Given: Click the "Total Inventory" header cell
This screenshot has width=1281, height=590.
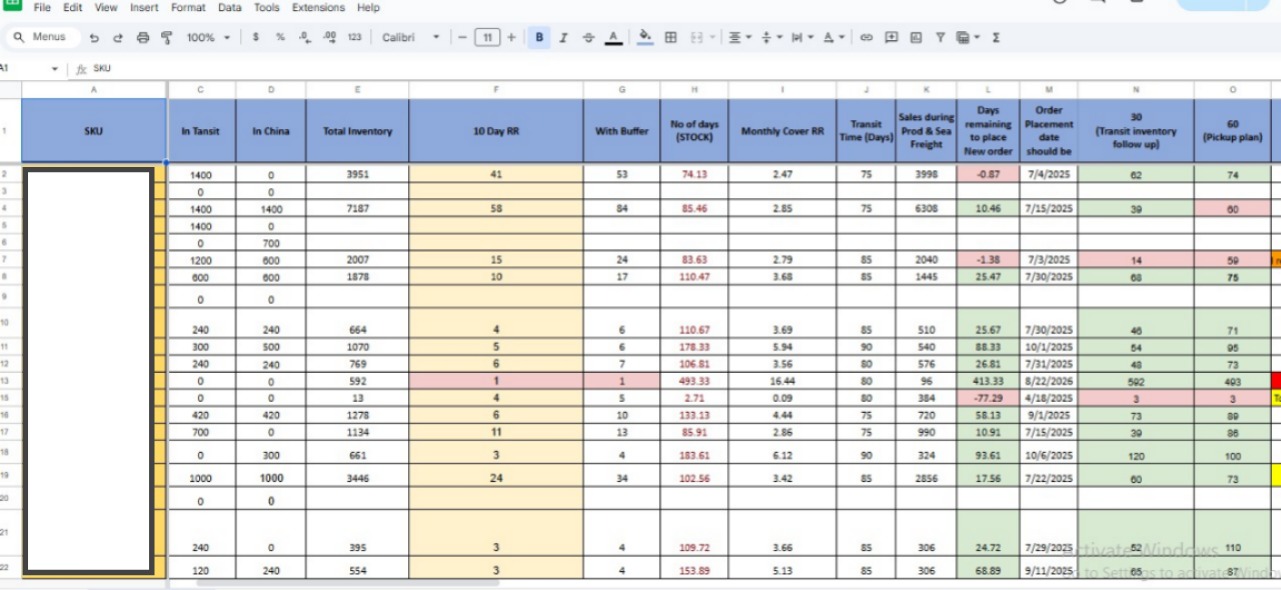Looking at the screenshot, I should click(x=357, y=130).
